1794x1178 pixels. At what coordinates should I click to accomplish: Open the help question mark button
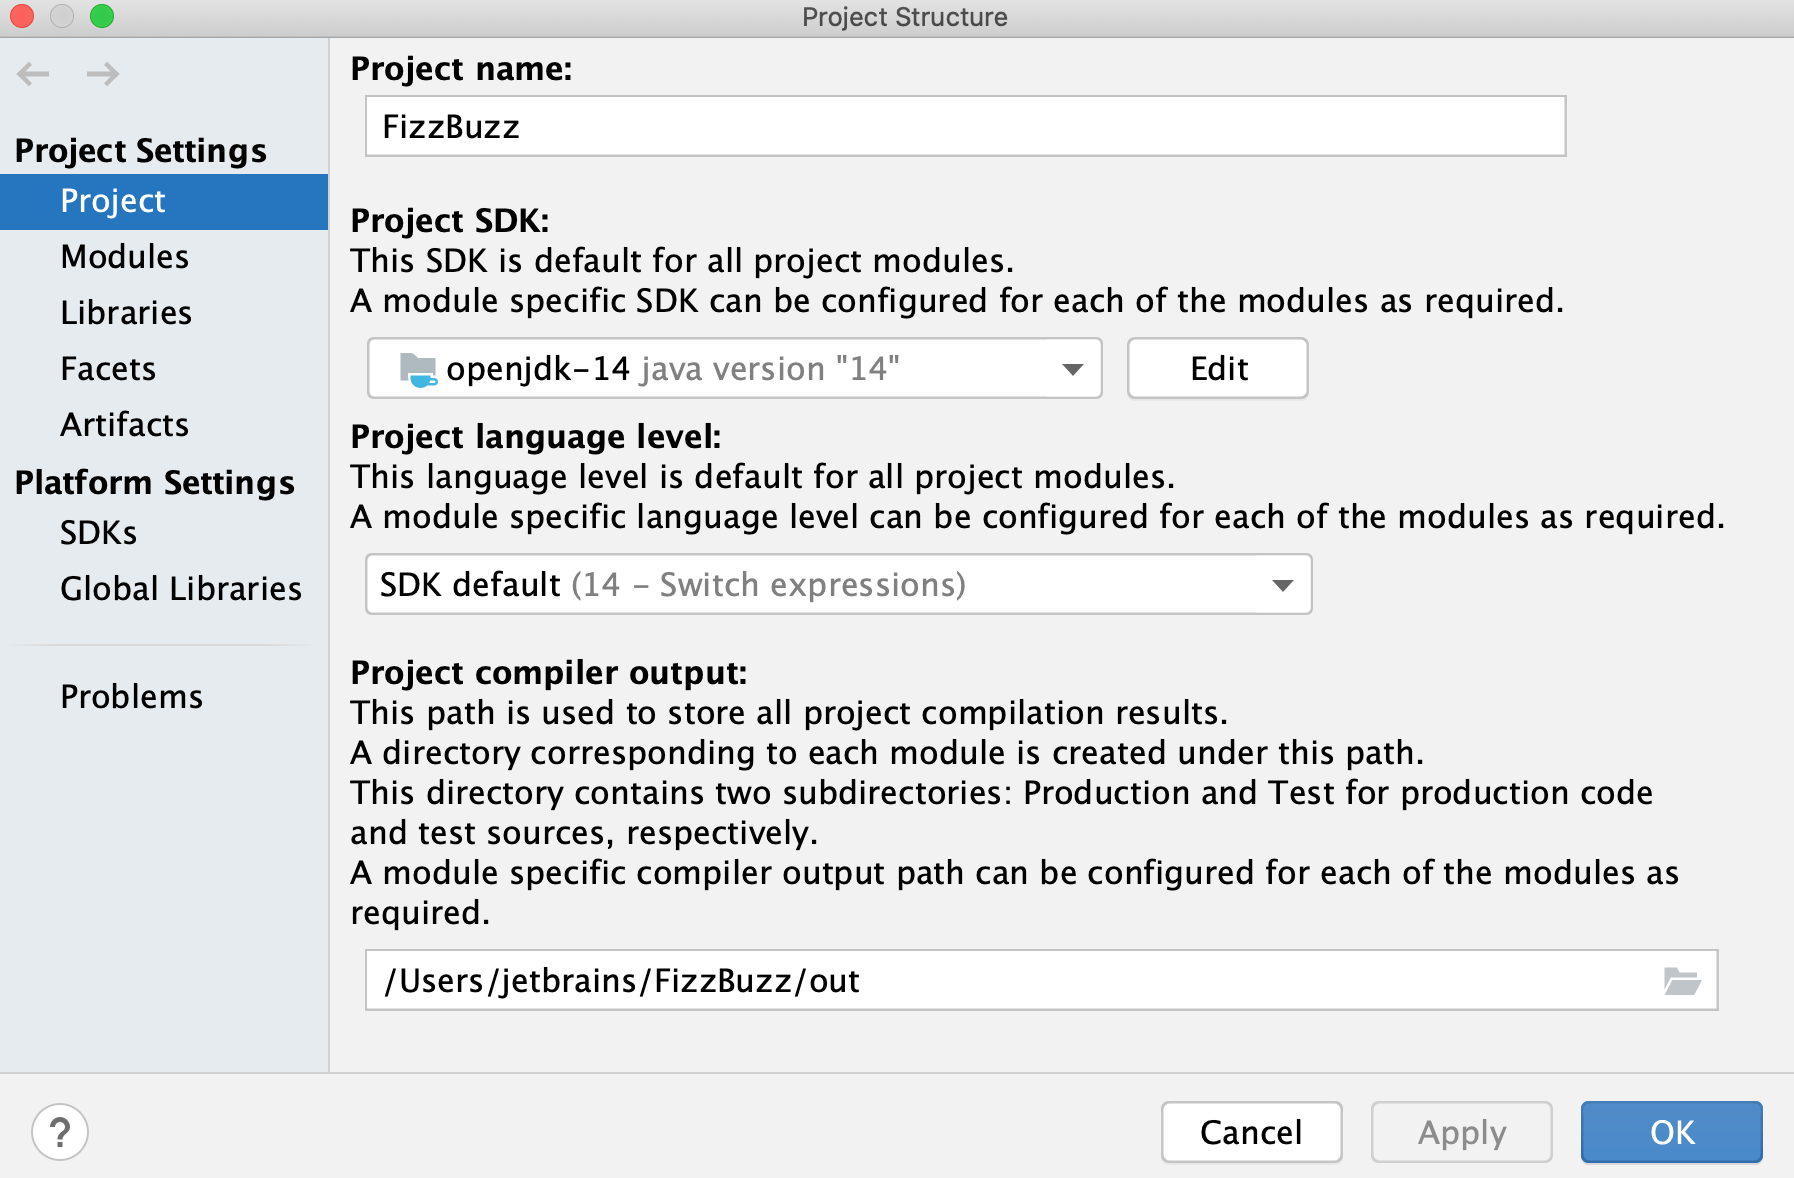60,1132
